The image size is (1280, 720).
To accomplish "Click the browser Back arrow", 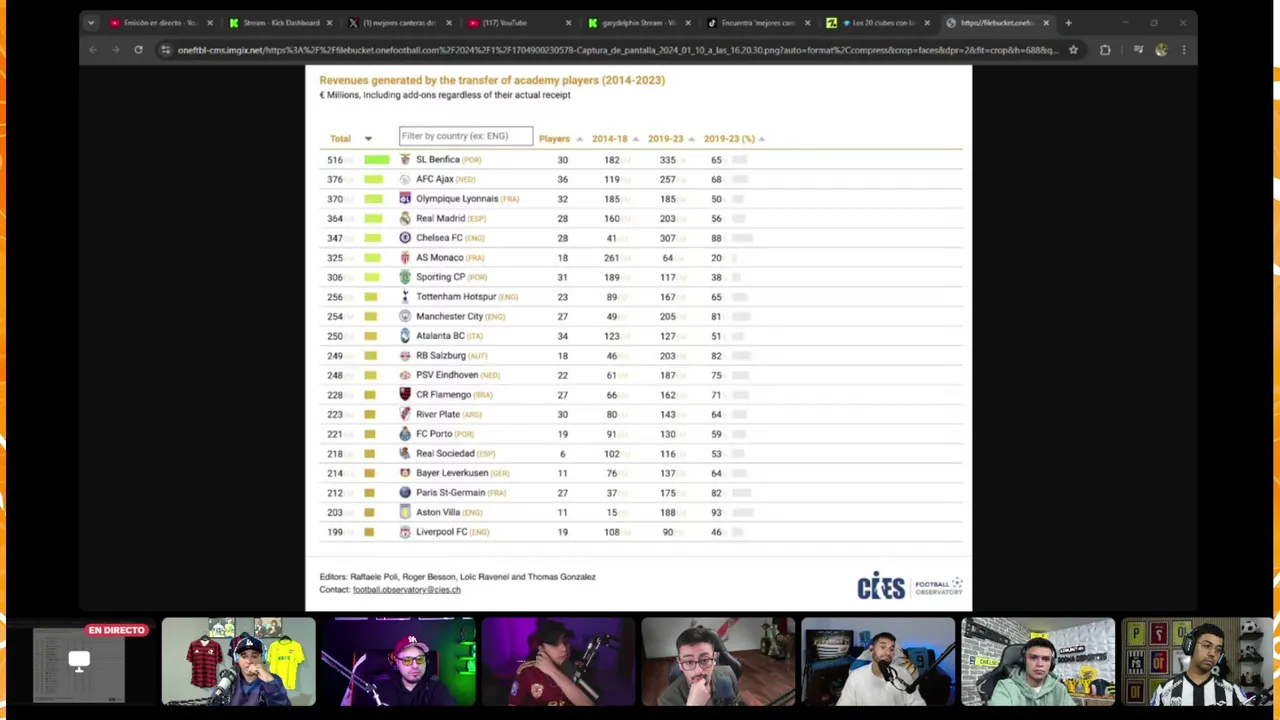I will 93,50.
